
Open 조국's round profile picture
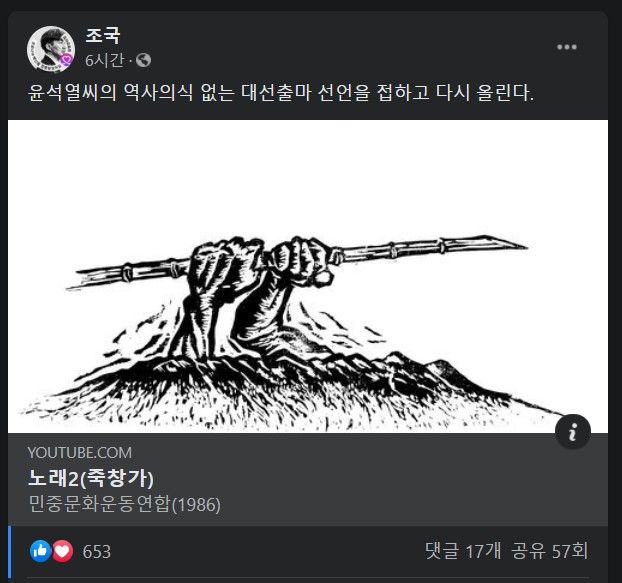coord(50,49)
